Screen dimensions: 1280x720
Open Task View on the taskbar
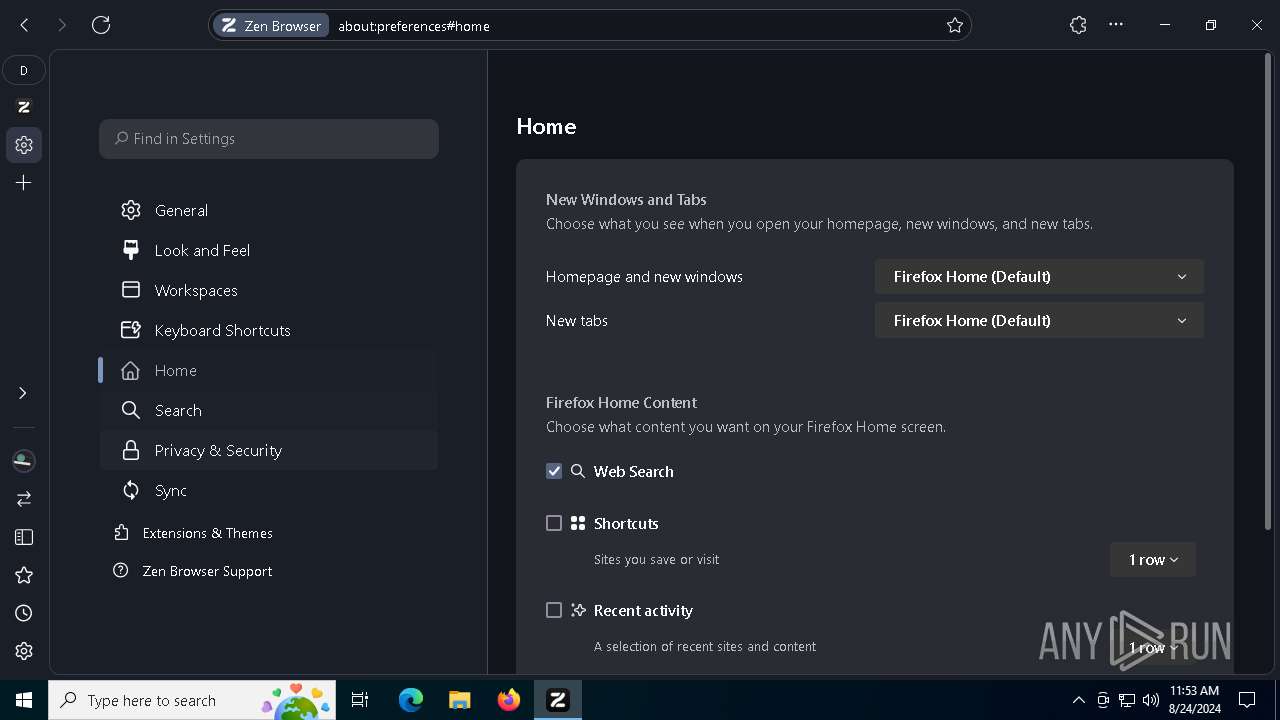click(360, 700)
